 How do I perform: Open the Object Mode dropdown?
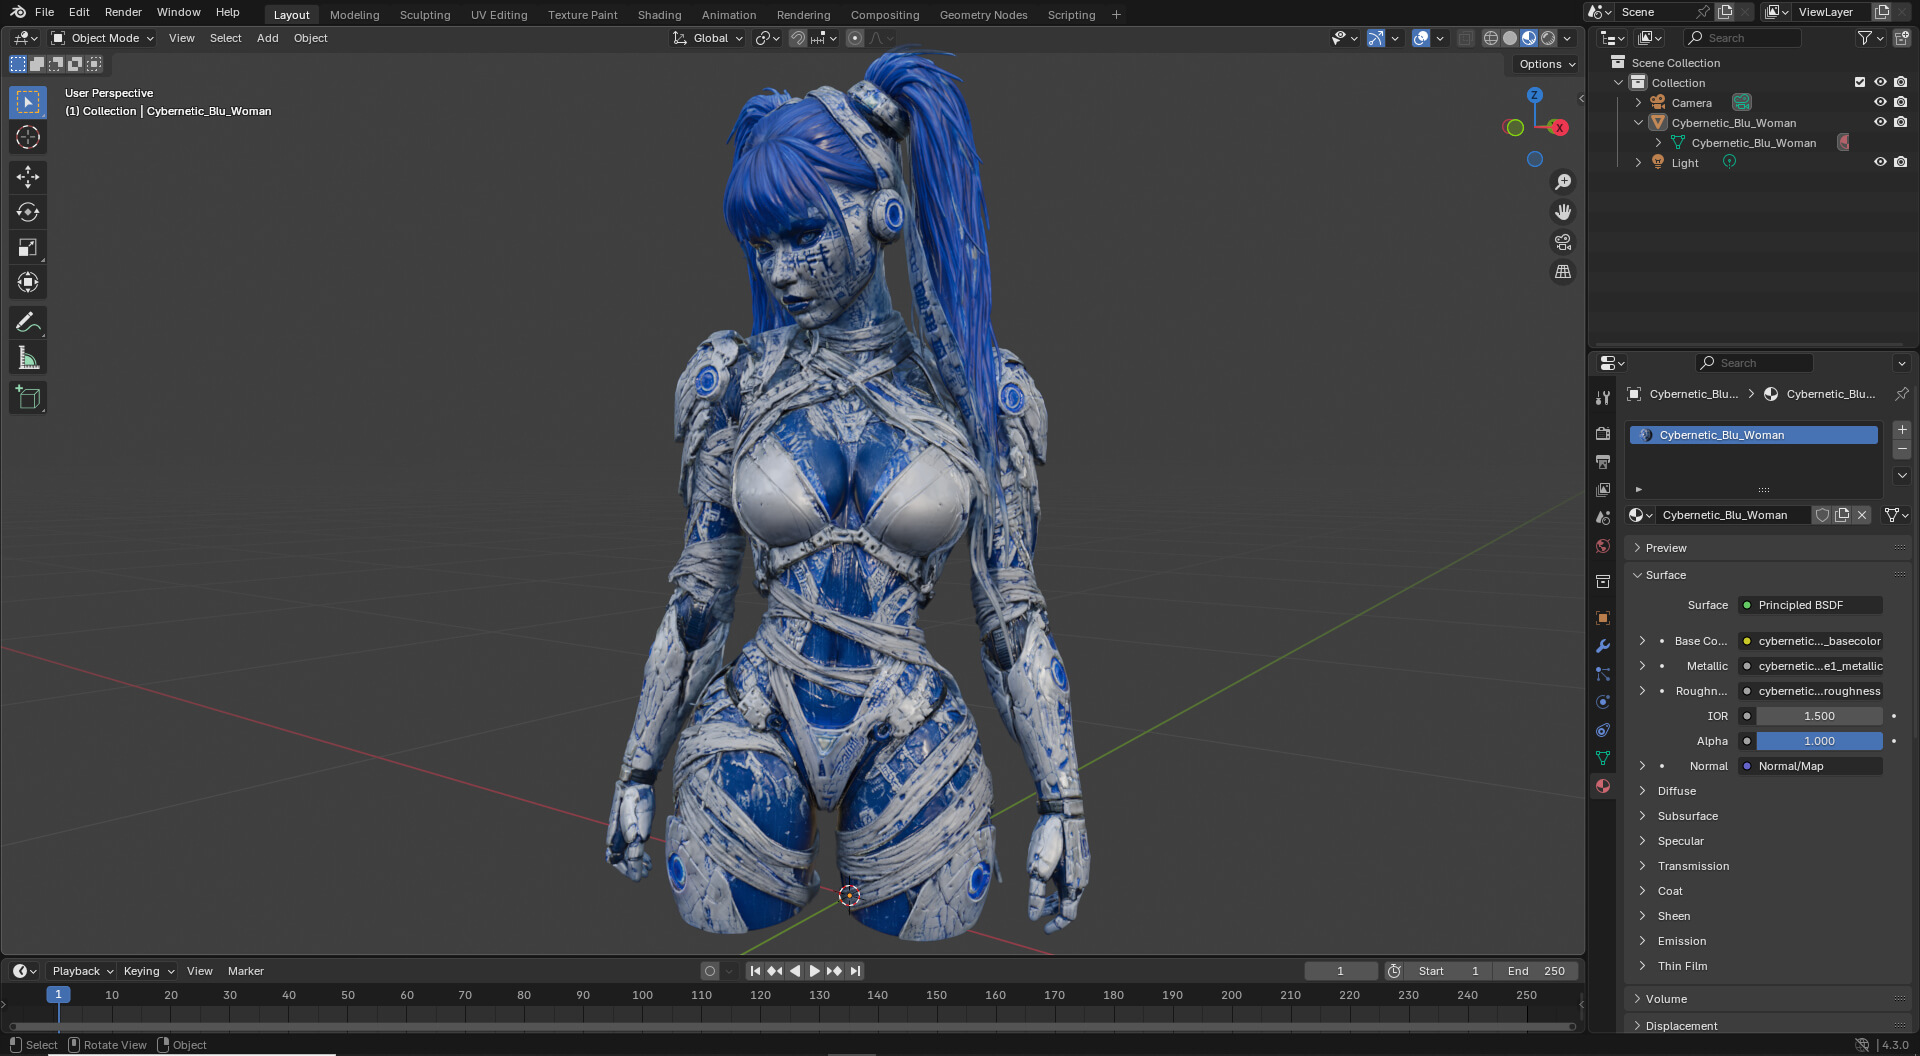(x=103, y=38)
